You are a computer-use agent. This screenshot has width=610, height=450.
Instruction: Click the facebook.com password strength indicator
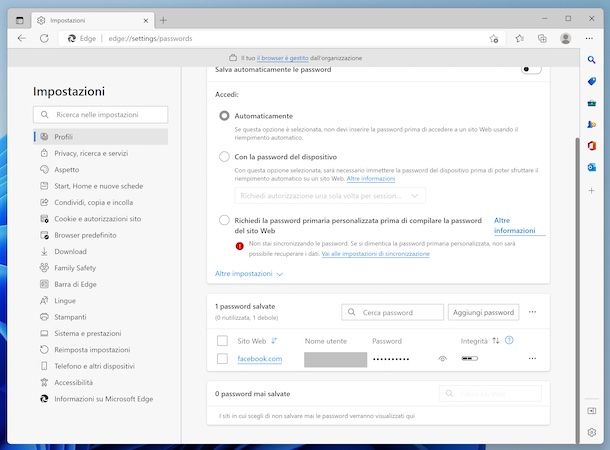tap(470, 358)
